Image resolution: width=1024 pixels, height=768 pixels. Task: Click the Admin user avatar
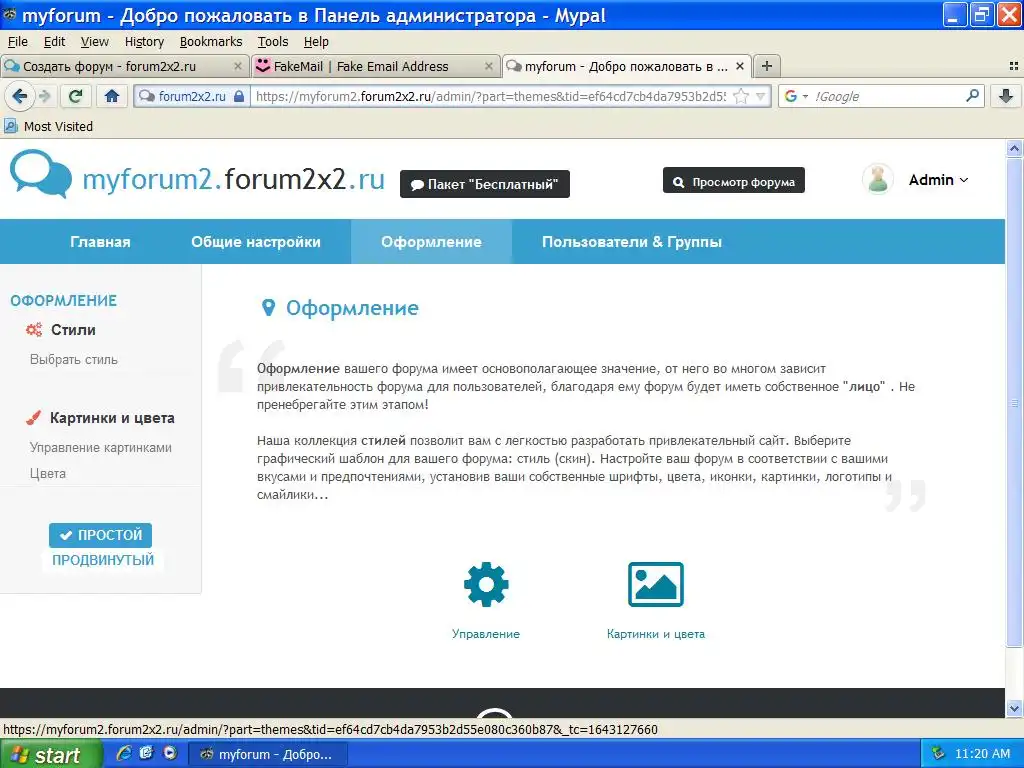click(x=878, y=180)
